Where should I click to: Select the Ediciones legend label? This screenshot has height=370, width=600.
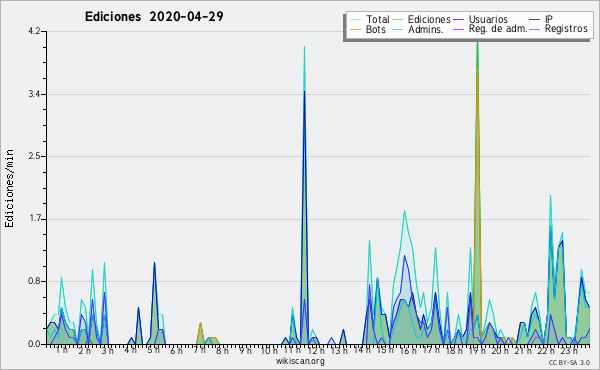(x=429, y=19)
